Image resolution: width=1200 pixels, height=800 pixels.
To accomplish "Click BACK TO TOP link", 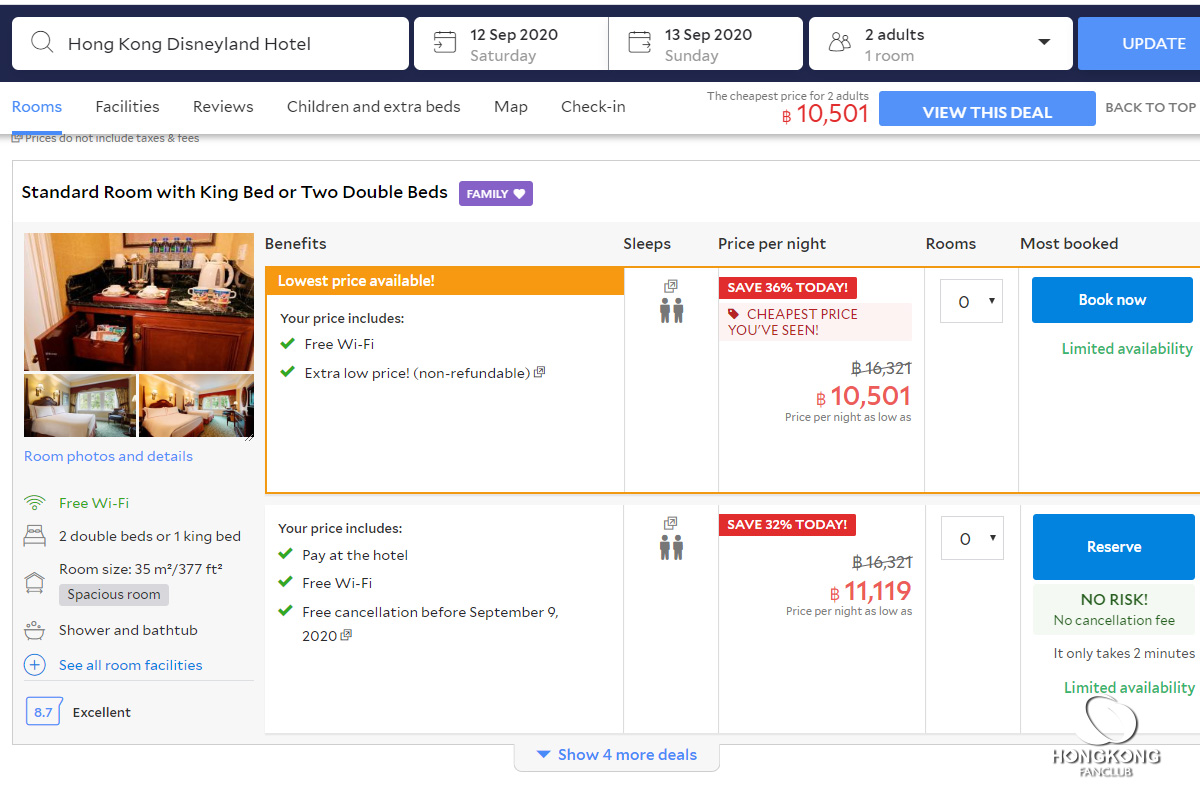I will (1150, 108).
